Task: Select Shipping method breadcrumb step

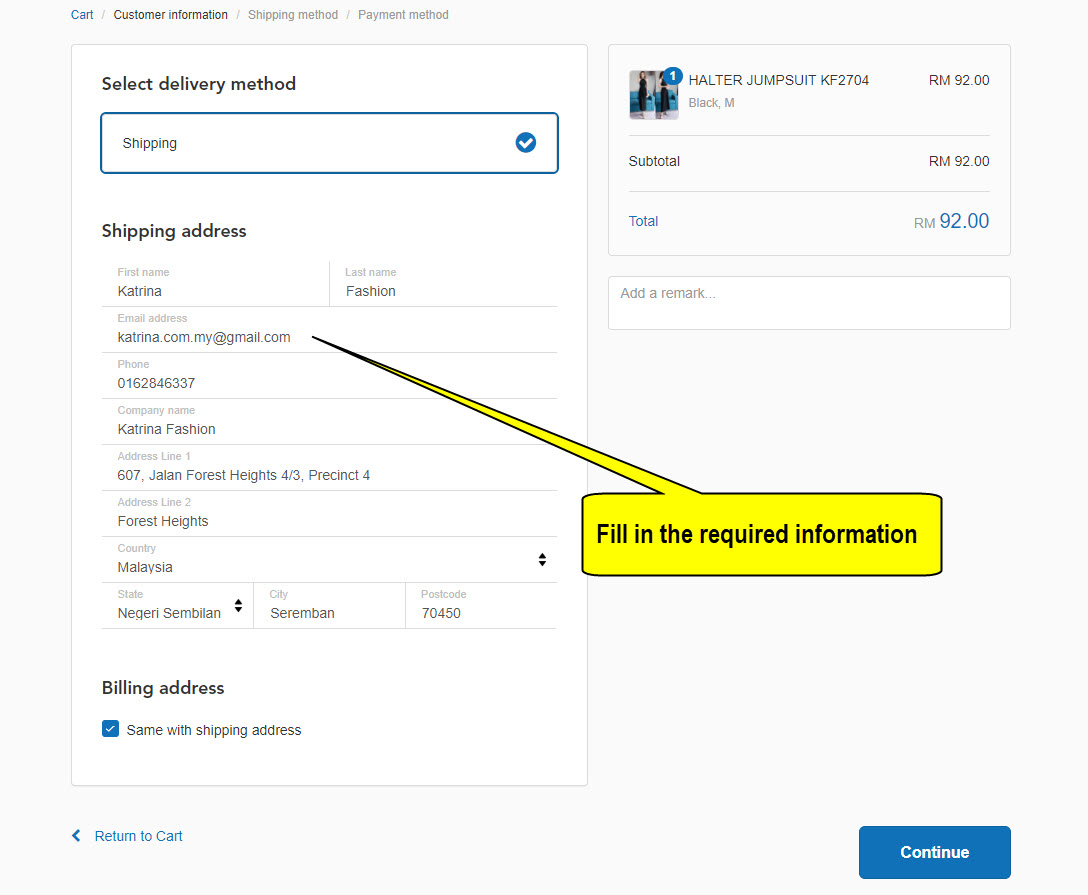Action: pyautogui.click(x=292, y=15)
